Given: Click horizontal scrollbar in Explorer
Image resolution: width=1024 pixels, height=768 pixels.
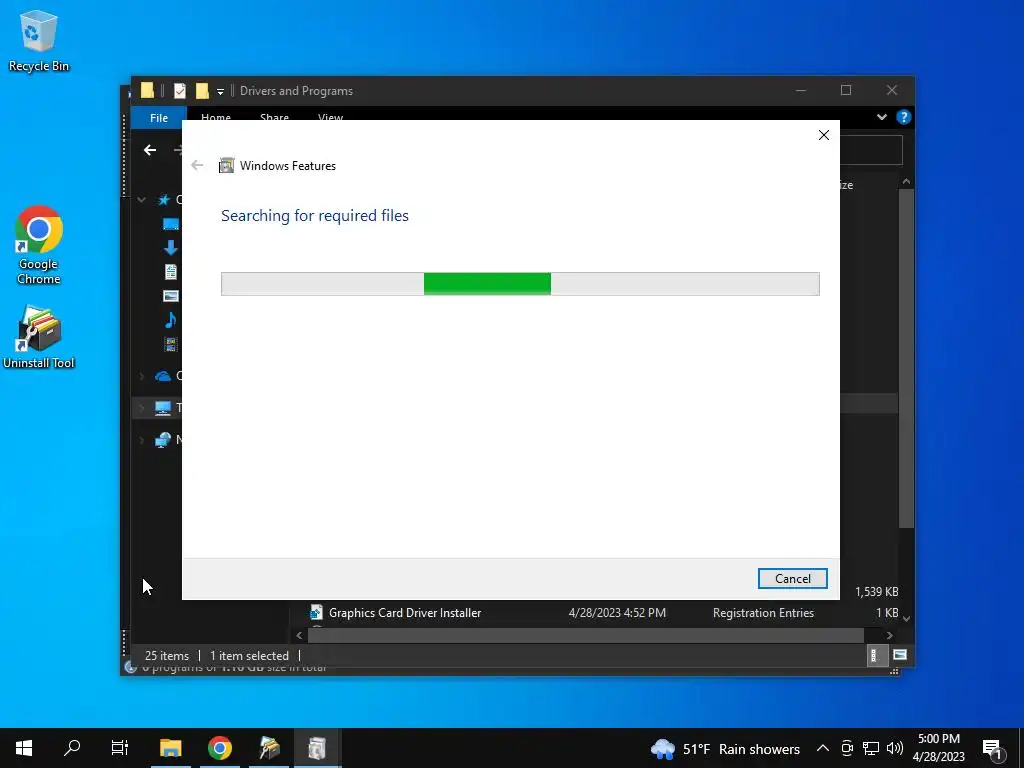Looking at the screenshot, I should [586, 635].
